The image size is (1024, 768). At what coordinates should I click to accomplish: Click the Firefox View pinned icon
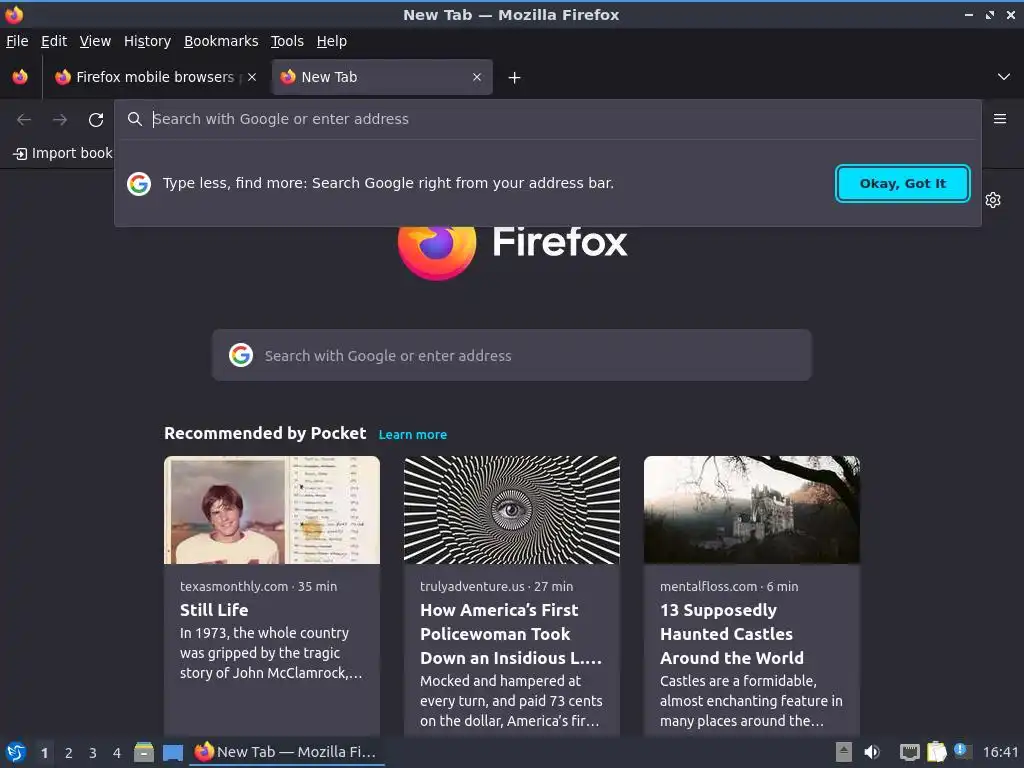point(20,77)
